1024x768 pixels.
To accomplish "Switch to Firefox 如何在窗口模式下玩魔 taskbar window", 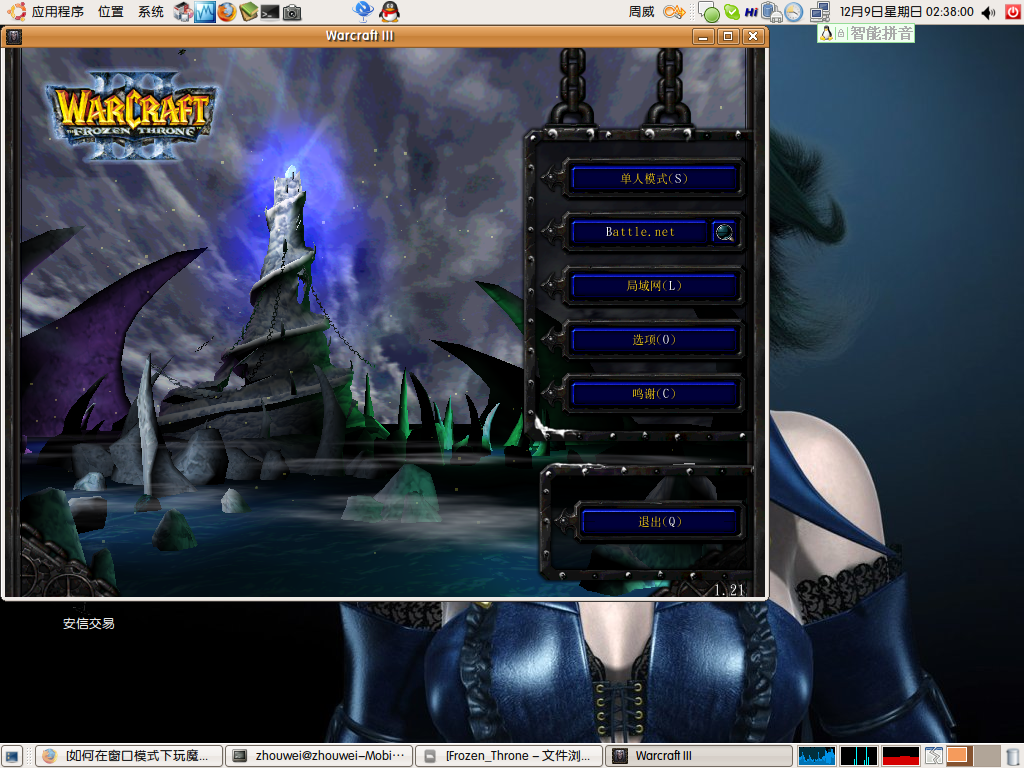I will click(129, 756).
